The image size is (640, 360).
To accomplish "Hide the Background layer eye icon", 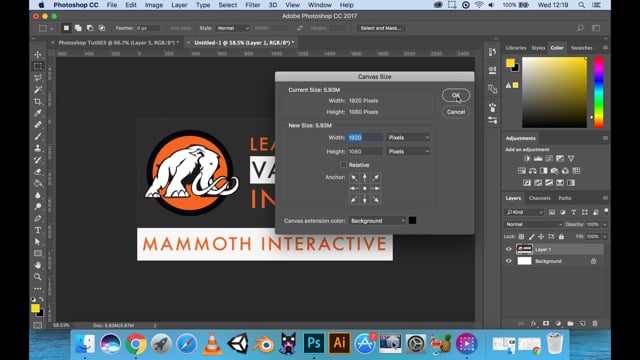I will (509, 261).
